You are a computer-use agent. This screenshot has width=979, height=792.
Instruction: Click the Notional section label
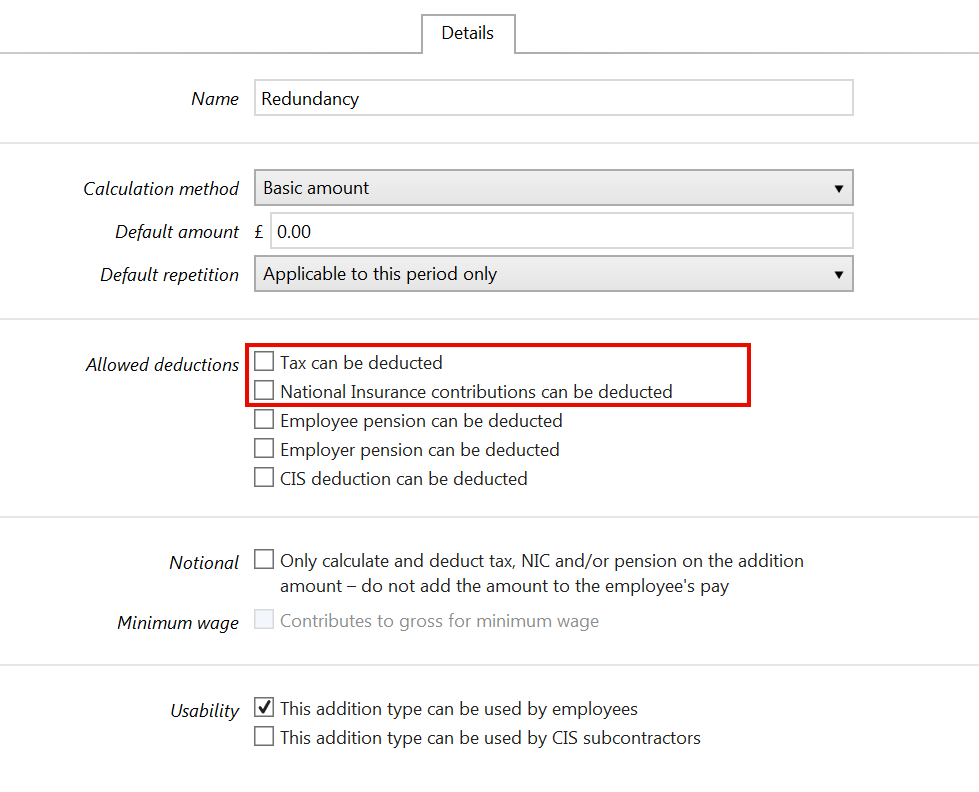point(204,563)
